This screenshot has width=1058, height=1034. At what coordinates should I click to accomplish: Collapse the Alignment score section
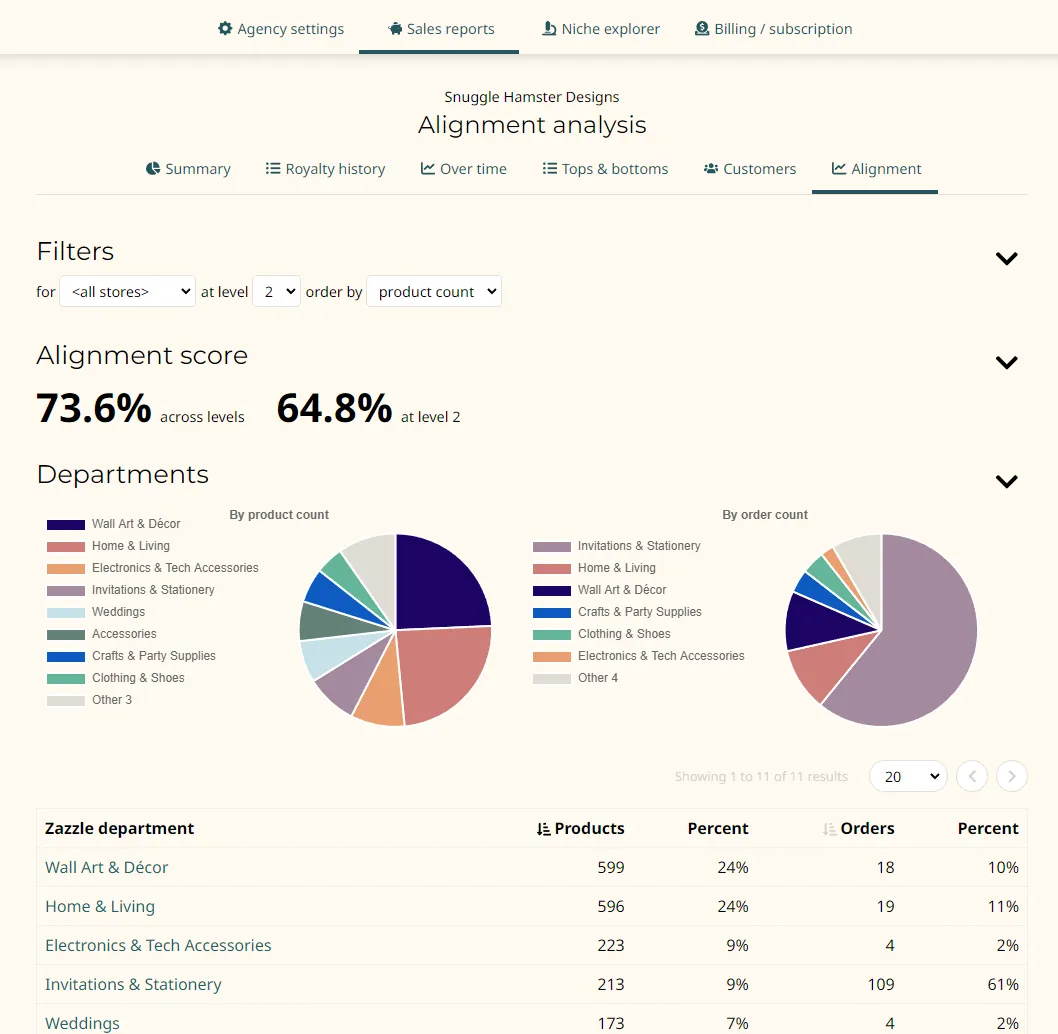click(1006, 362)
